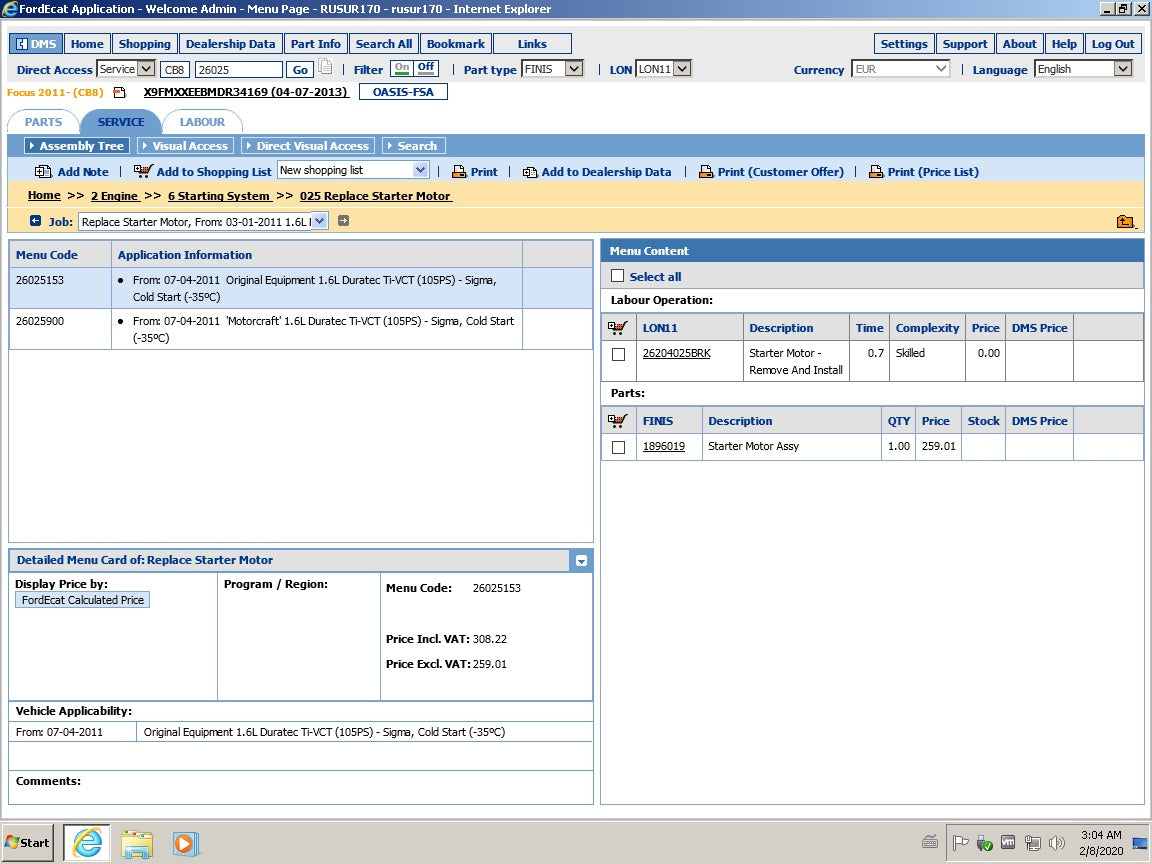
Task: Go to the previous job with the left arrow
Action: [x=36, y=221]
